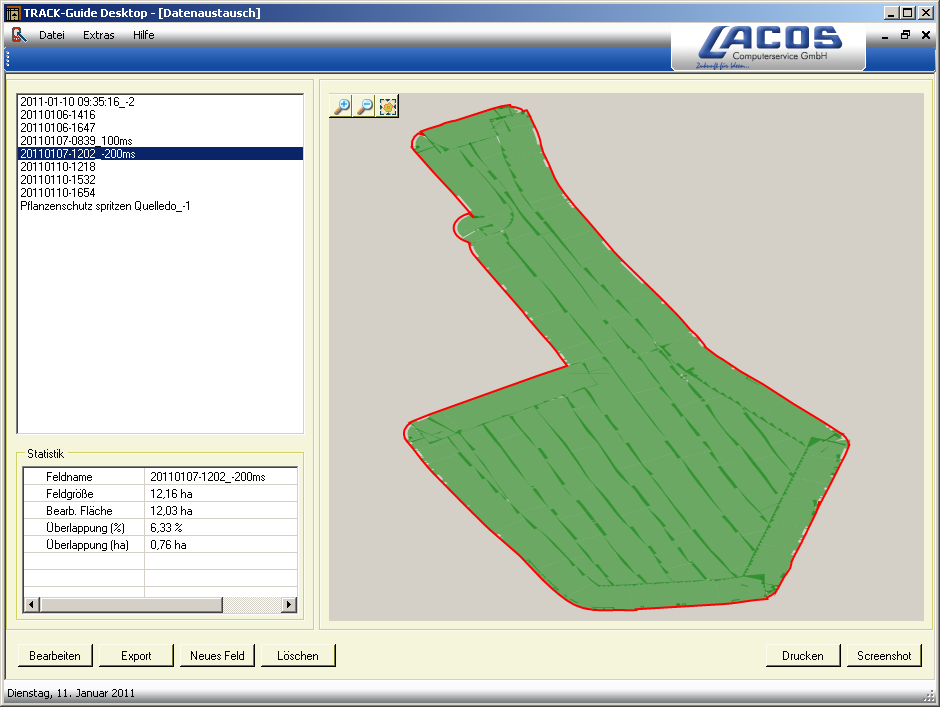Click the fit-field-to-view icon
Image resolution: width=940 pixels, height=707 pixels.
(388, 106)
